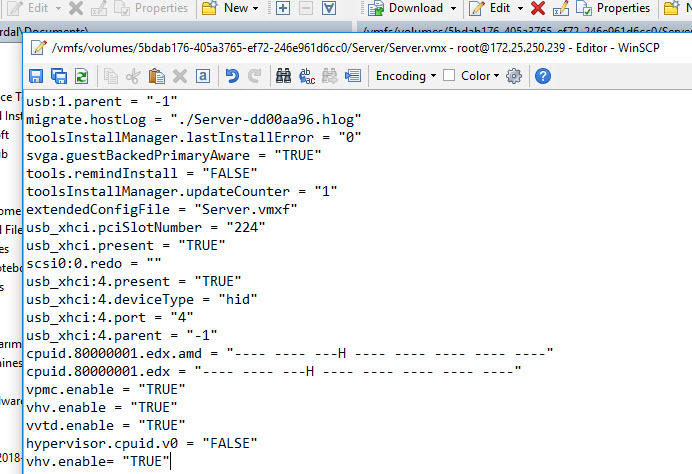The width and height of the screenshot is (692, 474).
Task: Click the Select All icon
Action: (203, 76)
